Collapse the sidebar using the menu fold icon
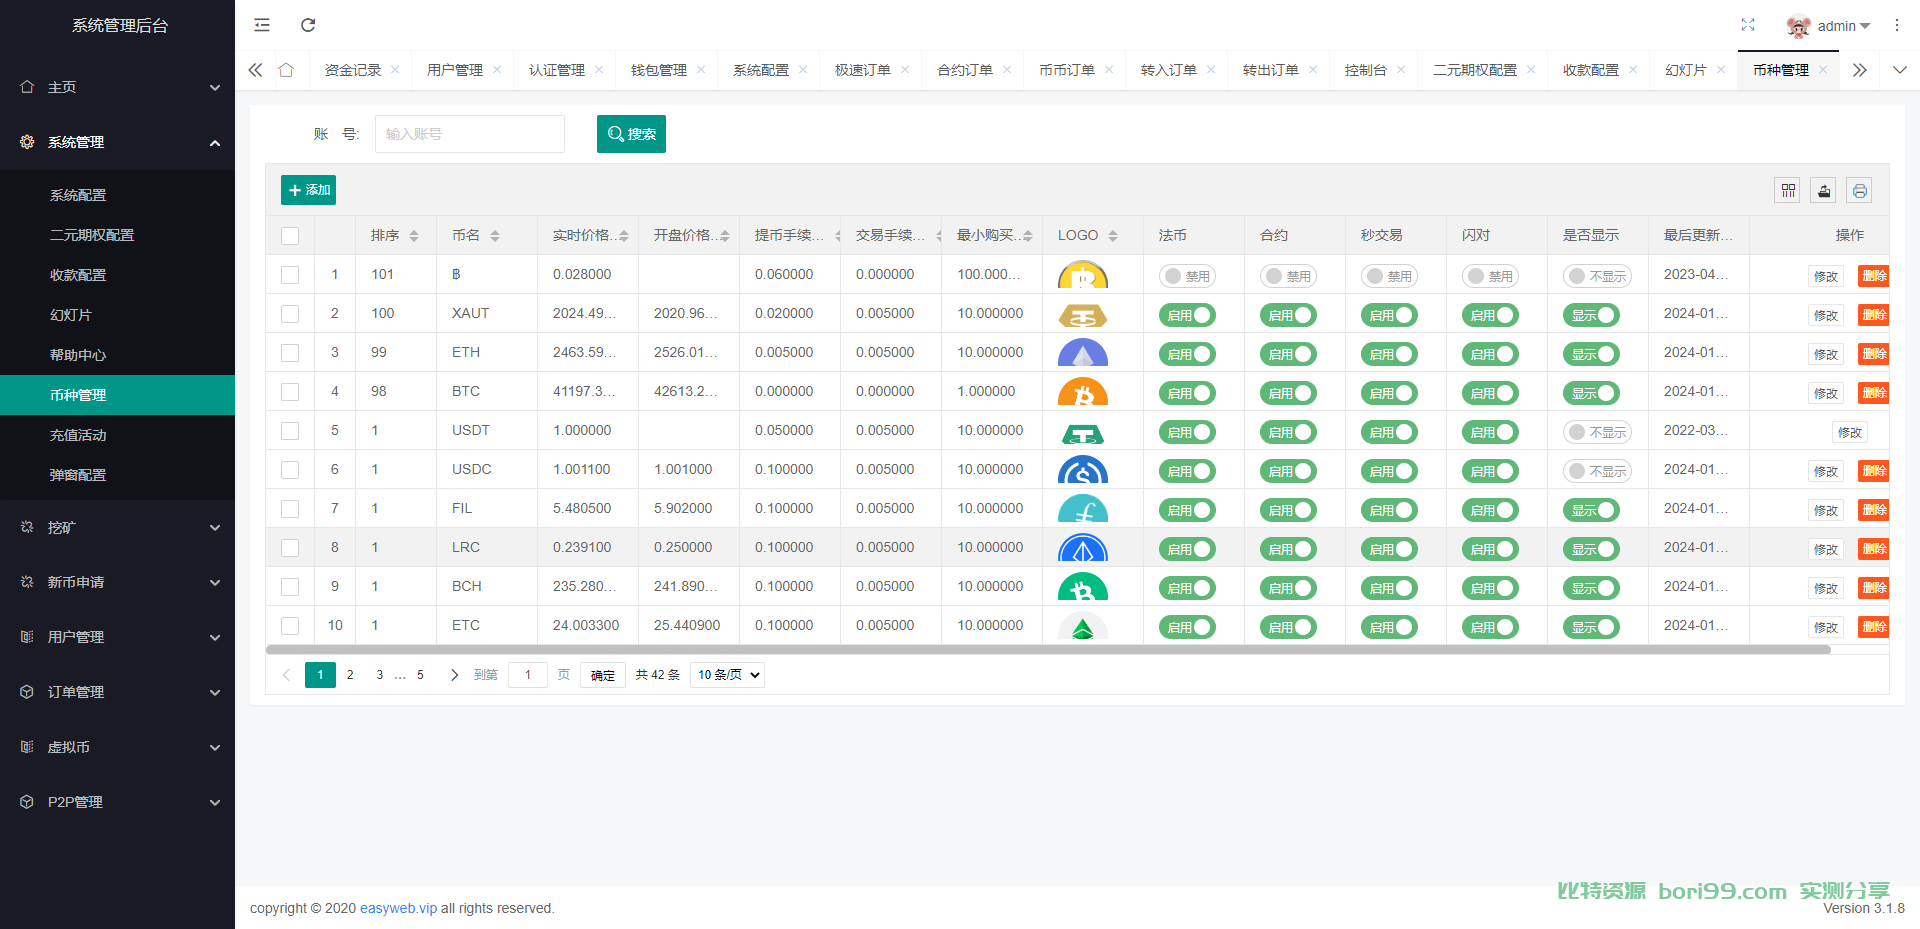Image resolution: width=1920 pixels, height=929 pixels. pyautogui.click(x=262, y=25)
